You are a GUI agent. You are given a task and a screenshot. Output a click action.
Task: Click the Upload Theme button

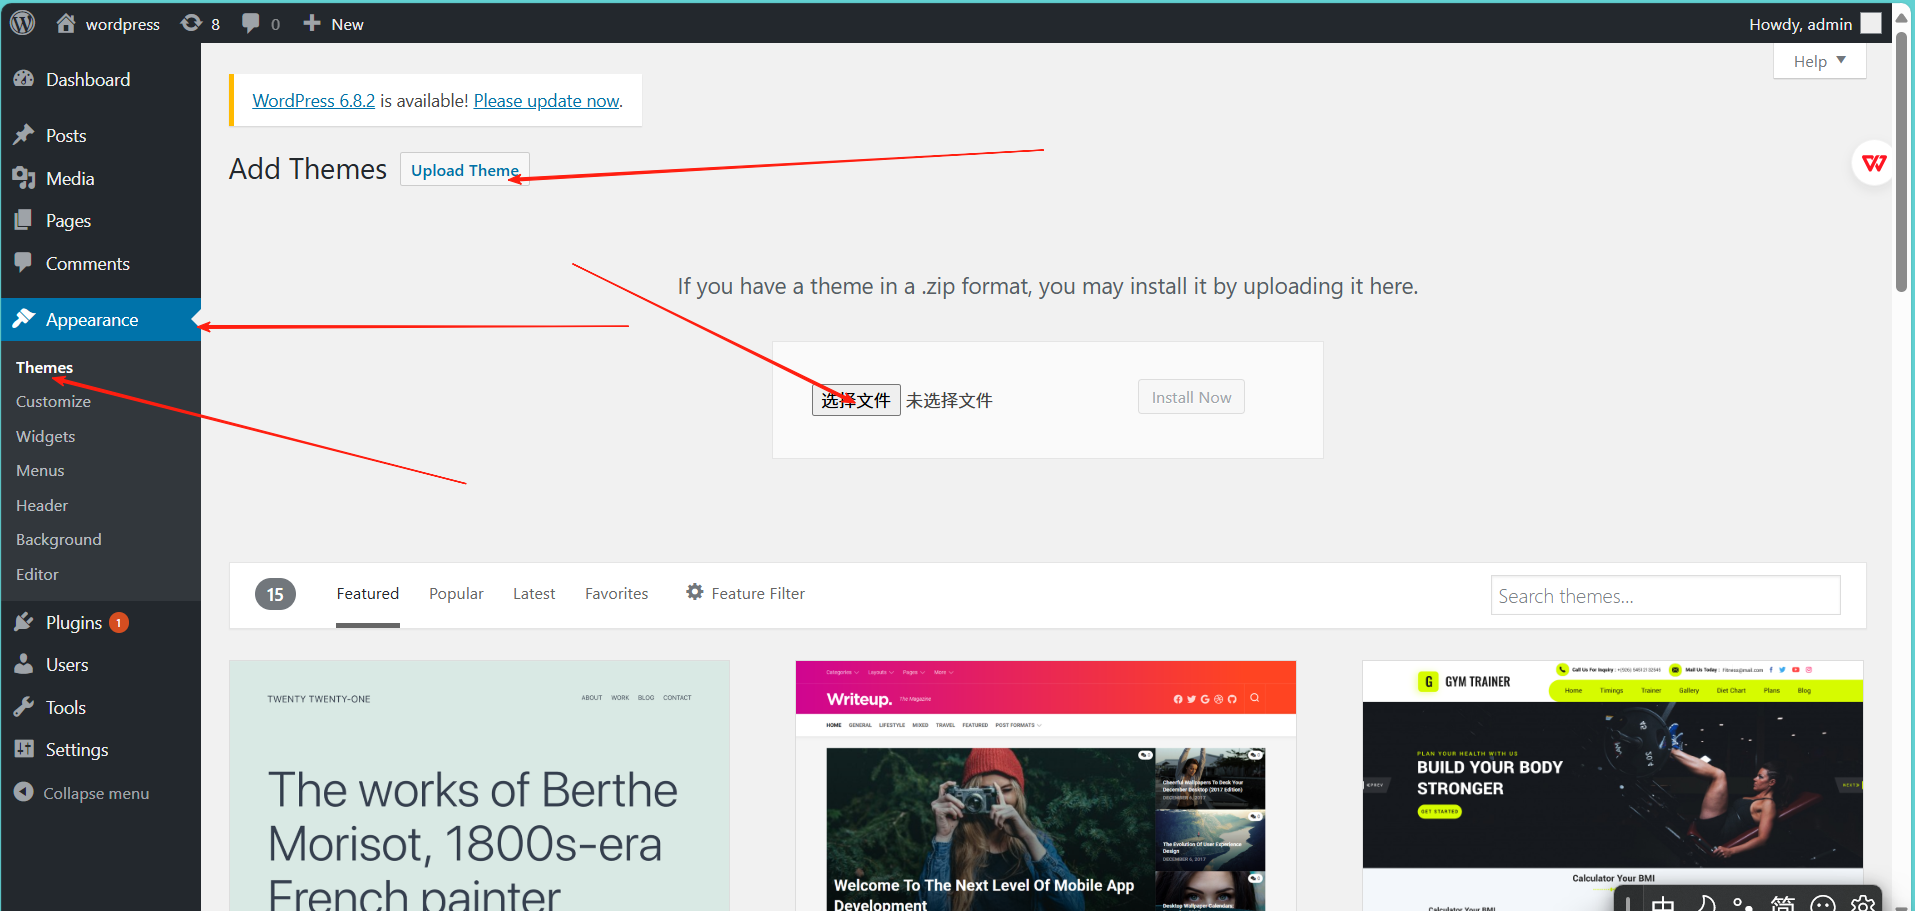tap(465, 169)
